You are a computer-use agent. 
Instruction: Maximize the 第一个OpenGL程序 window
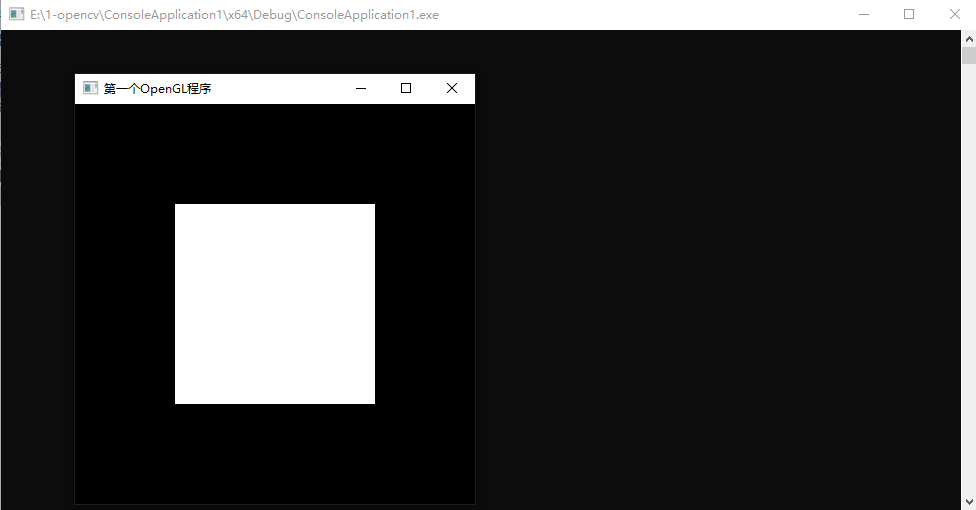click(x=406, y=88)
